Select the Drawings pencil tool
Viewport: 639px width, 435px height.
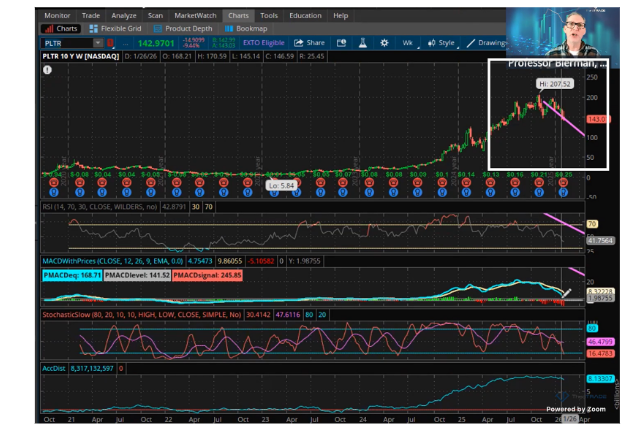pos(487,43)
